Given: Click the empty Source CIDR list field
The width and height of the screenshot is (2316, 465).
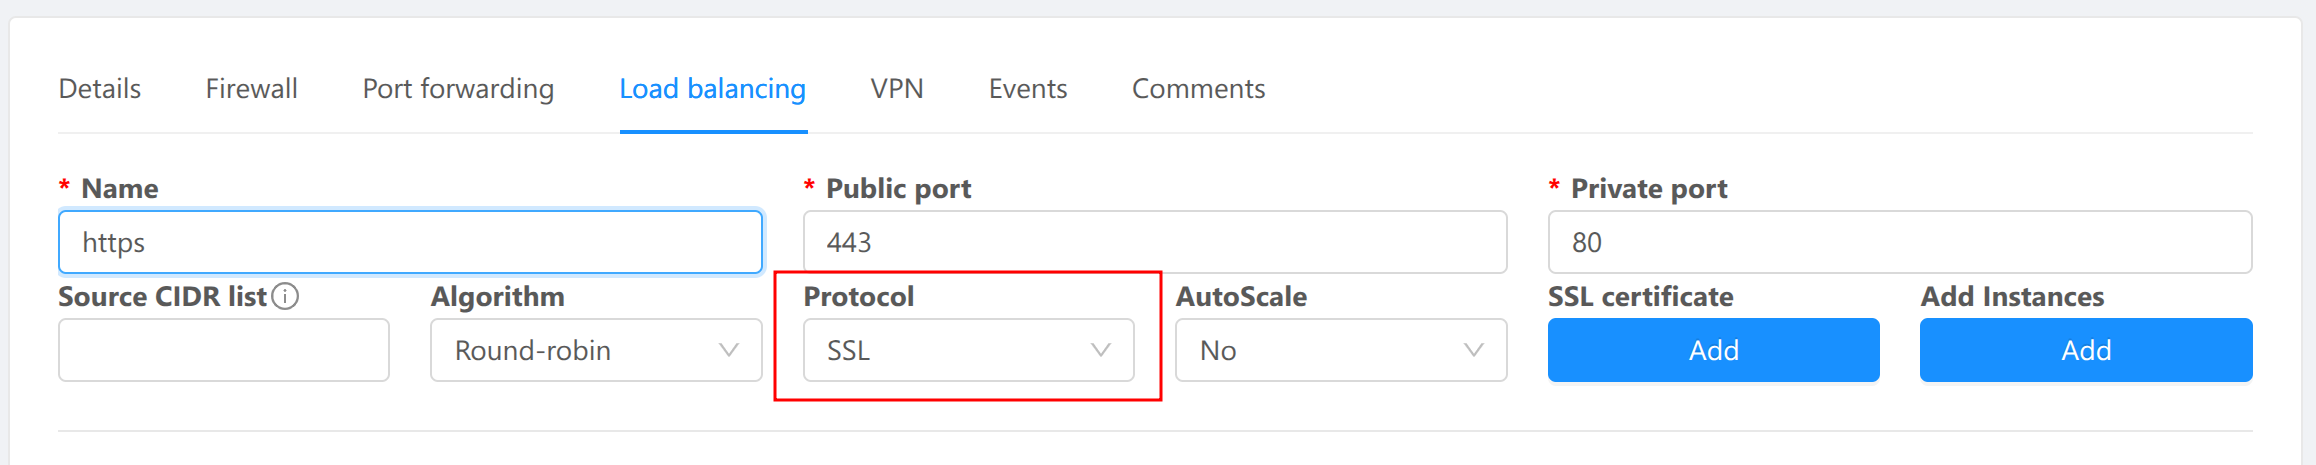Looking at the screenshot, I should (224, 350).
